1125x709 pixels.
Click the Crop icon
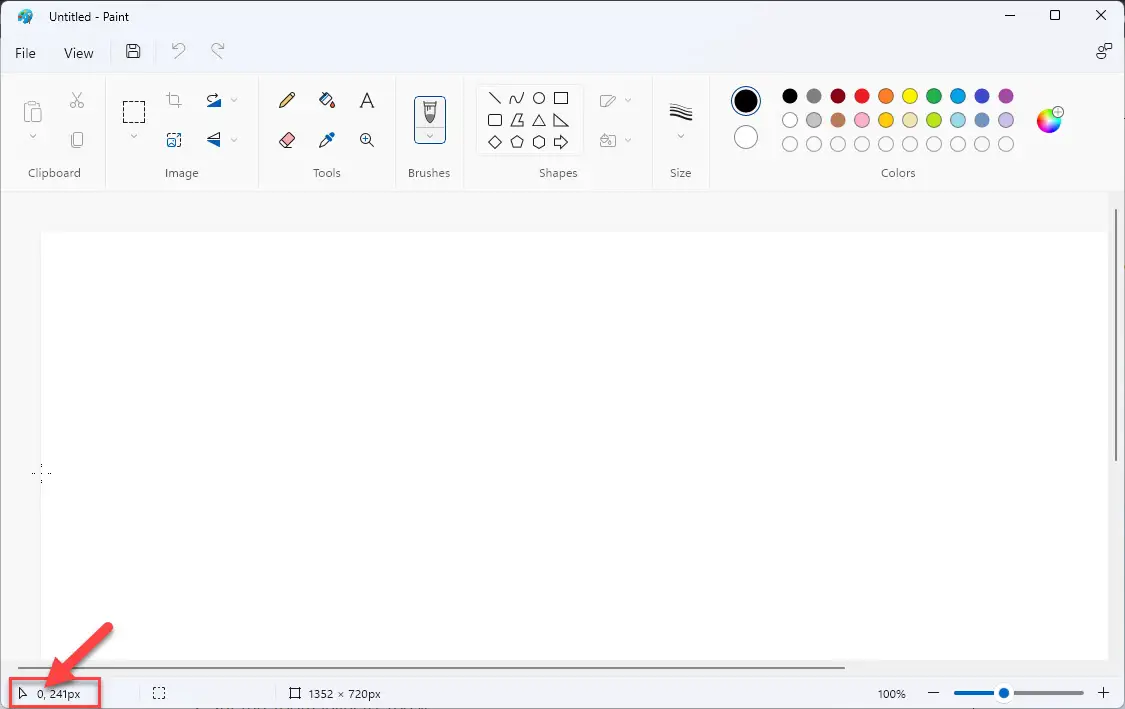[174, 100]
